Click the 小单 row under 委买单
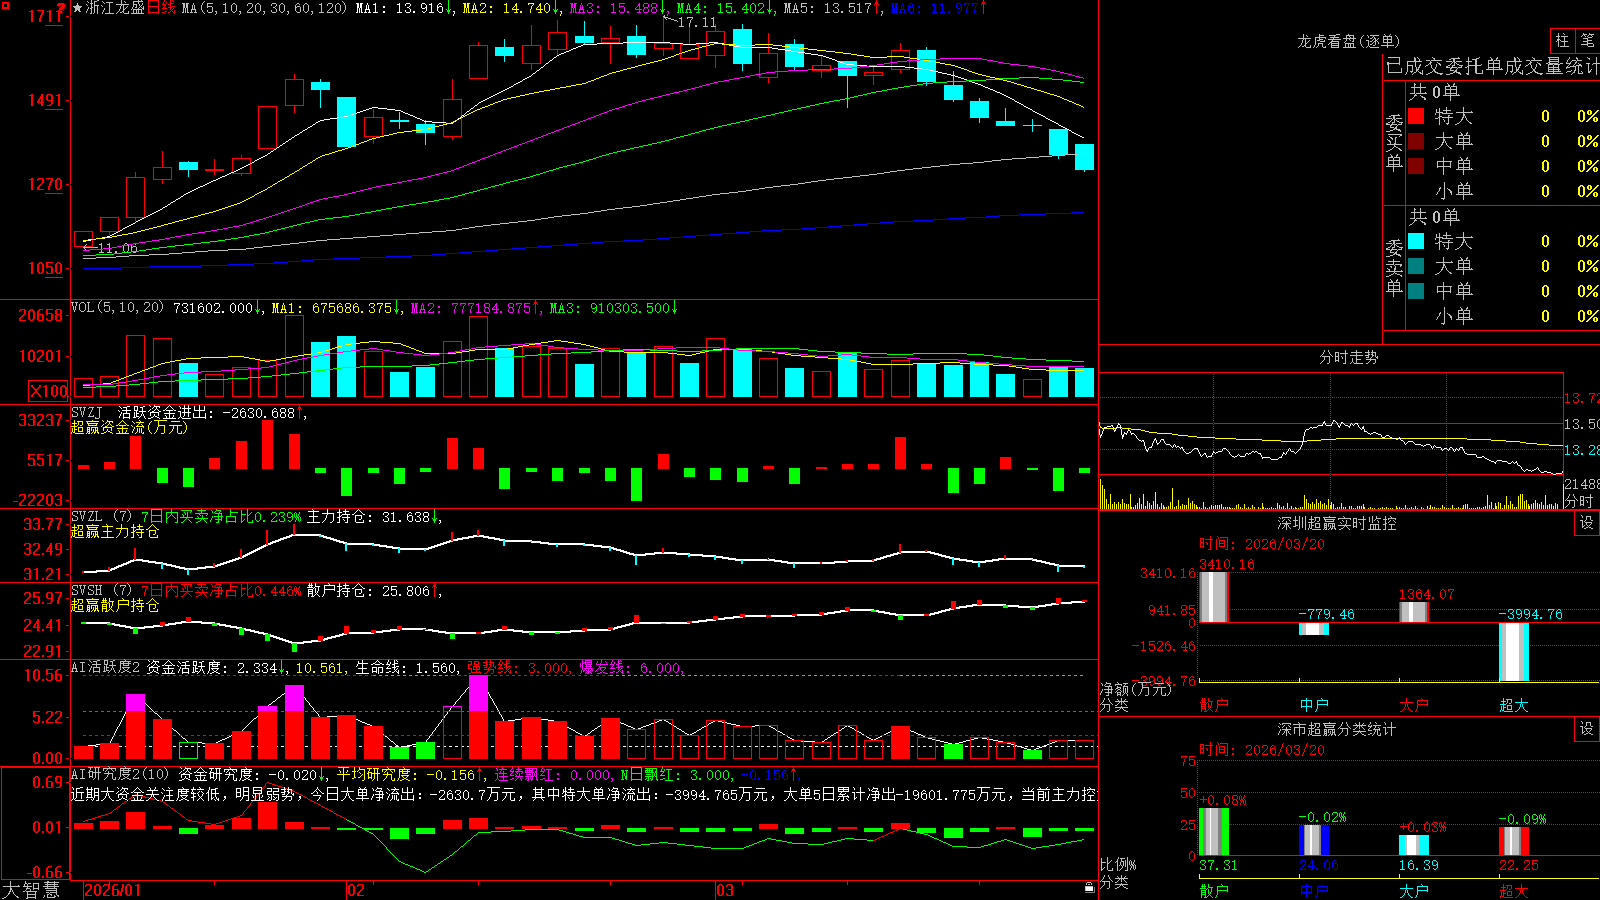The height and width of the screenshot is (900, 1600). tap(1503, 191)
